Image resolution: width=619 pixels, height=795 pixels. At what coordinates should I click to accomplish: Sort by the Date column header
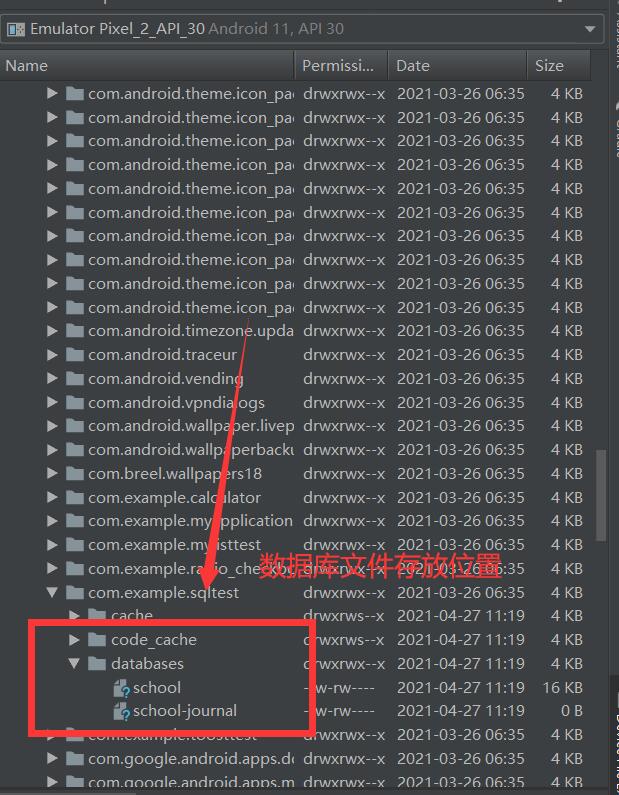pos(457,65)
